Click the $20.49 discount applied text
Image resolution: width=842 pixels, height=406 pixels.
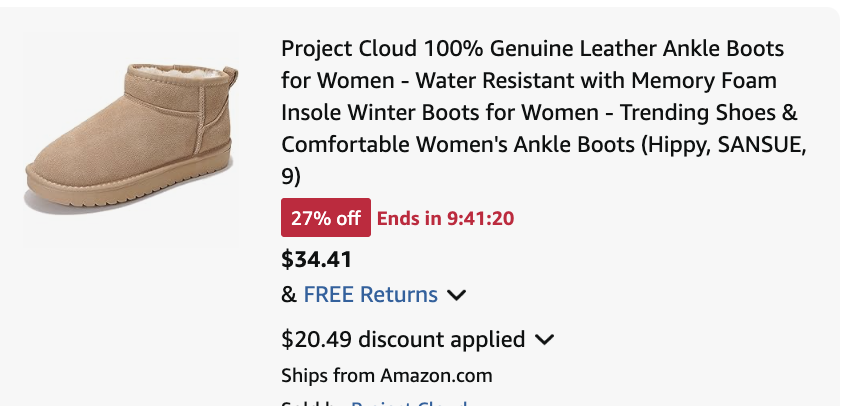click(403, 339)
